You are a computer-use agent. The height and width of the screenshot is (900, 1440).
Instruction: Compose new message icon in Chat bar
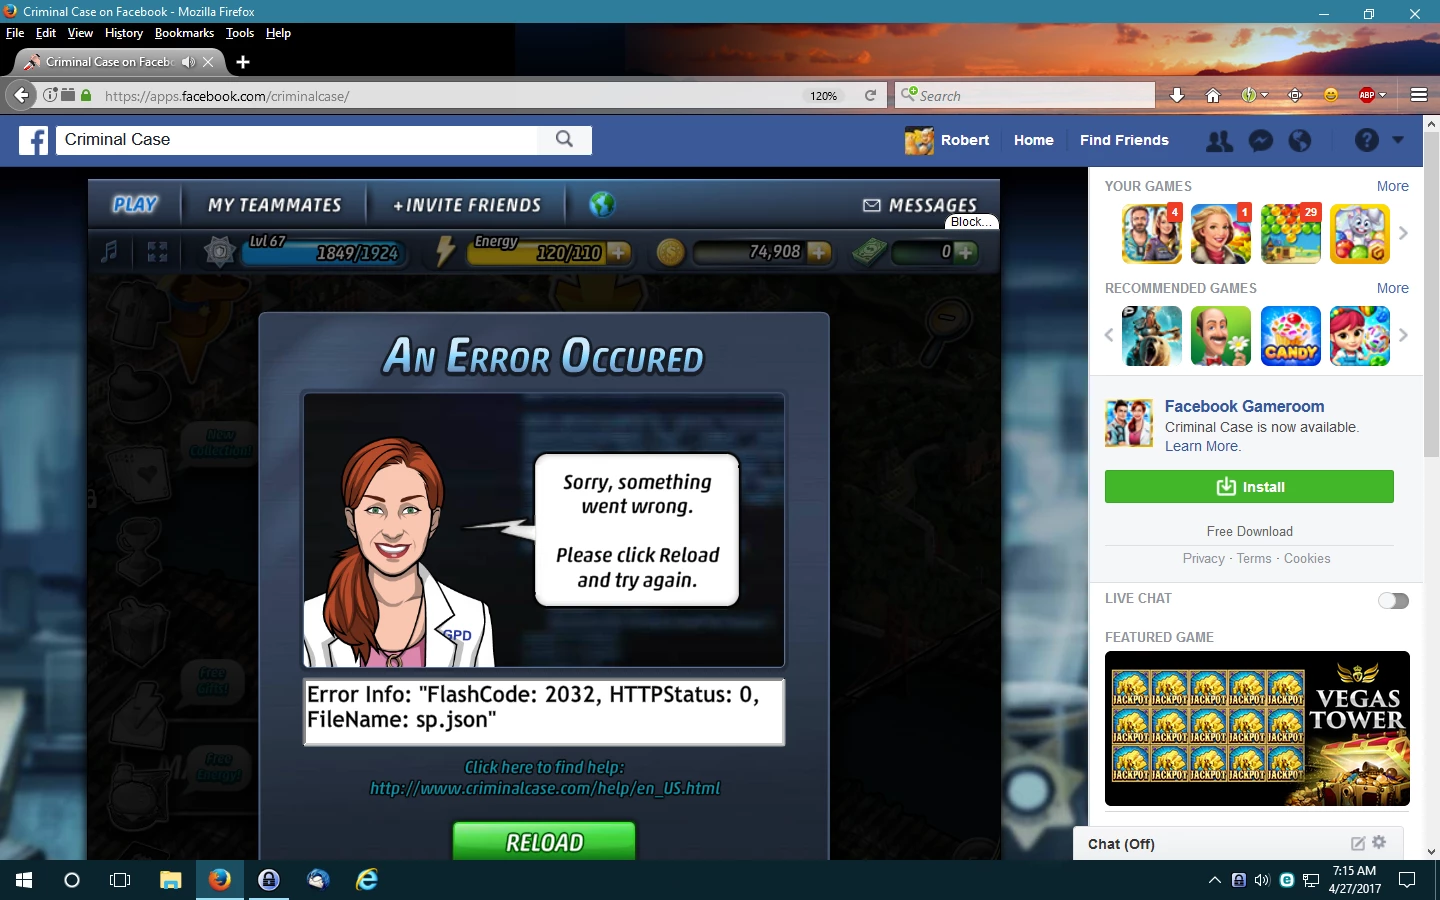[x=1358, y=843]
